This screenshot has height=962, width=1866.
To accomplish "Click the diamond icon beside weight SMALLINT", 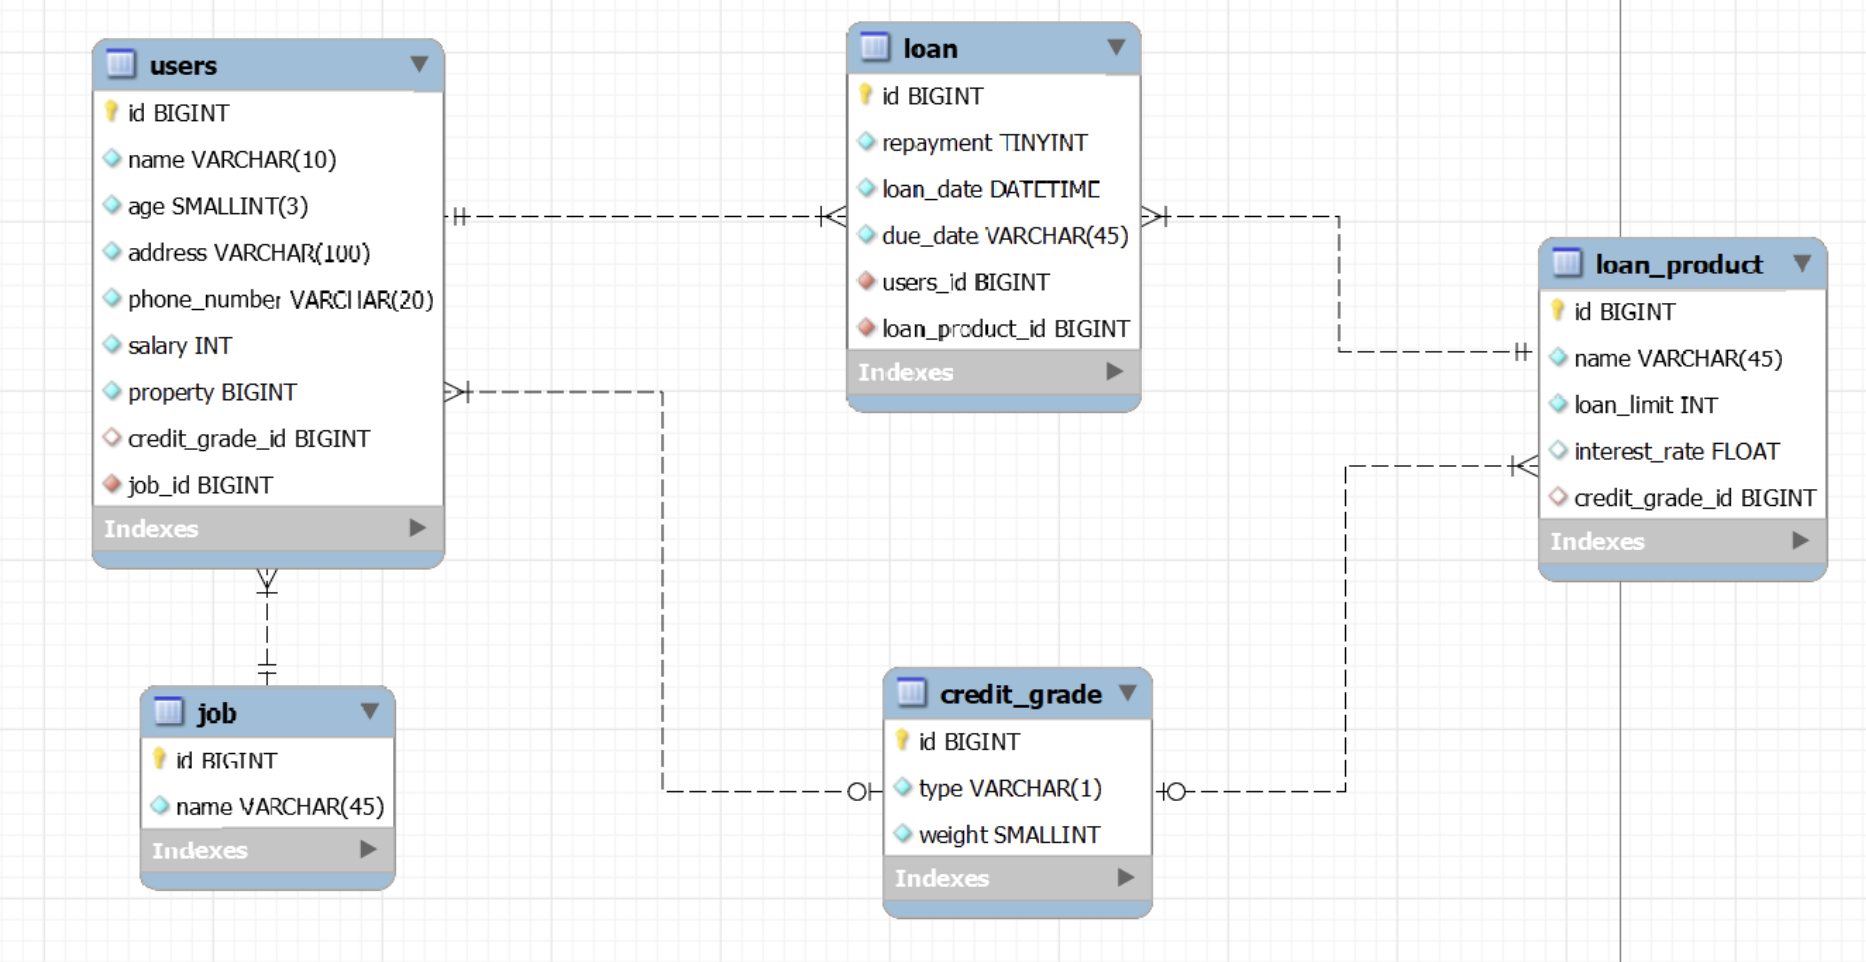I will click(903, 833).
